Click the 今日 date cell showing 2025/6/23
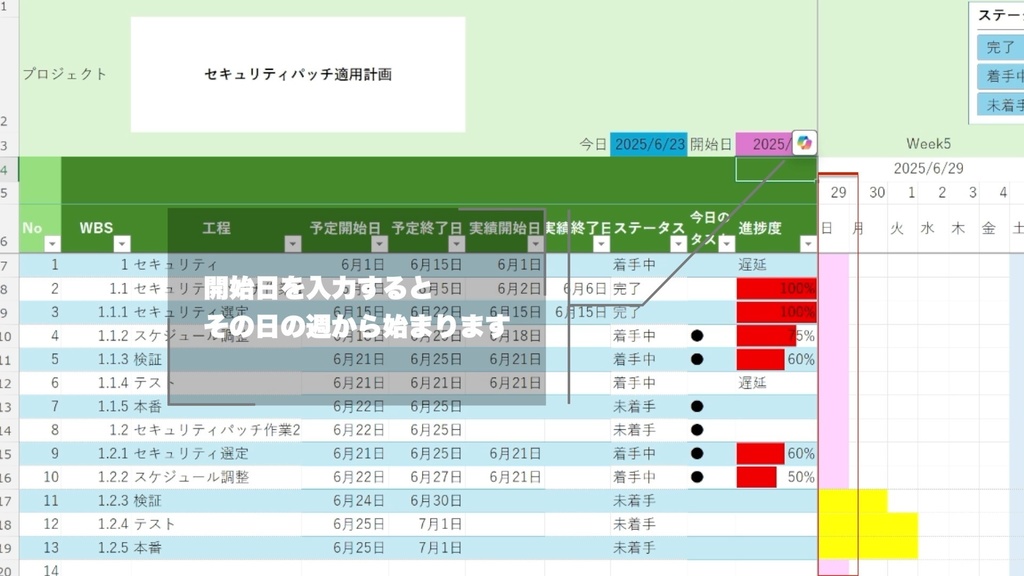Viewport: 1024px width, 576px height. click(651, 142)
